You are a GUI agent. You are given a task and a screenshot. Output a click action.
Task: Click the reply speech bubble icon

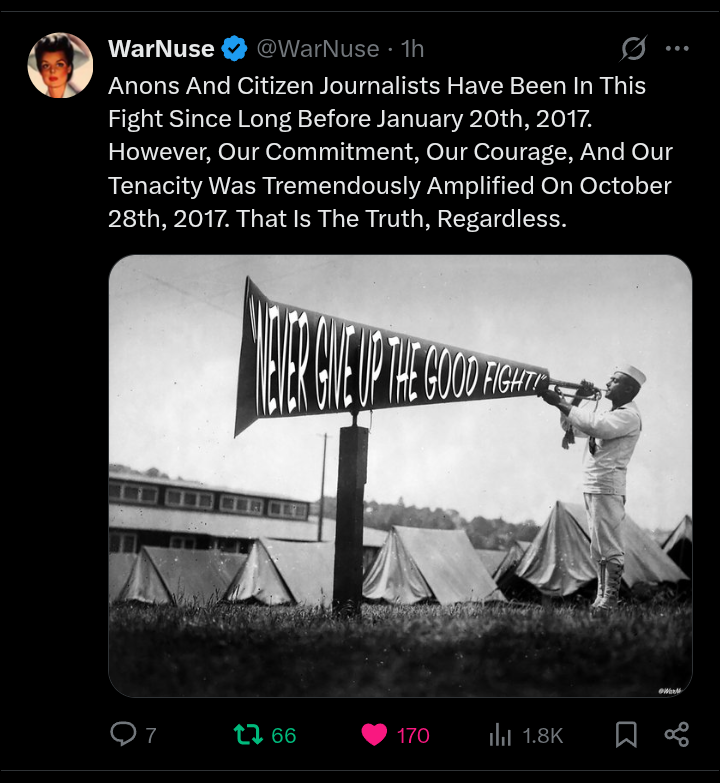coord(123,735)
